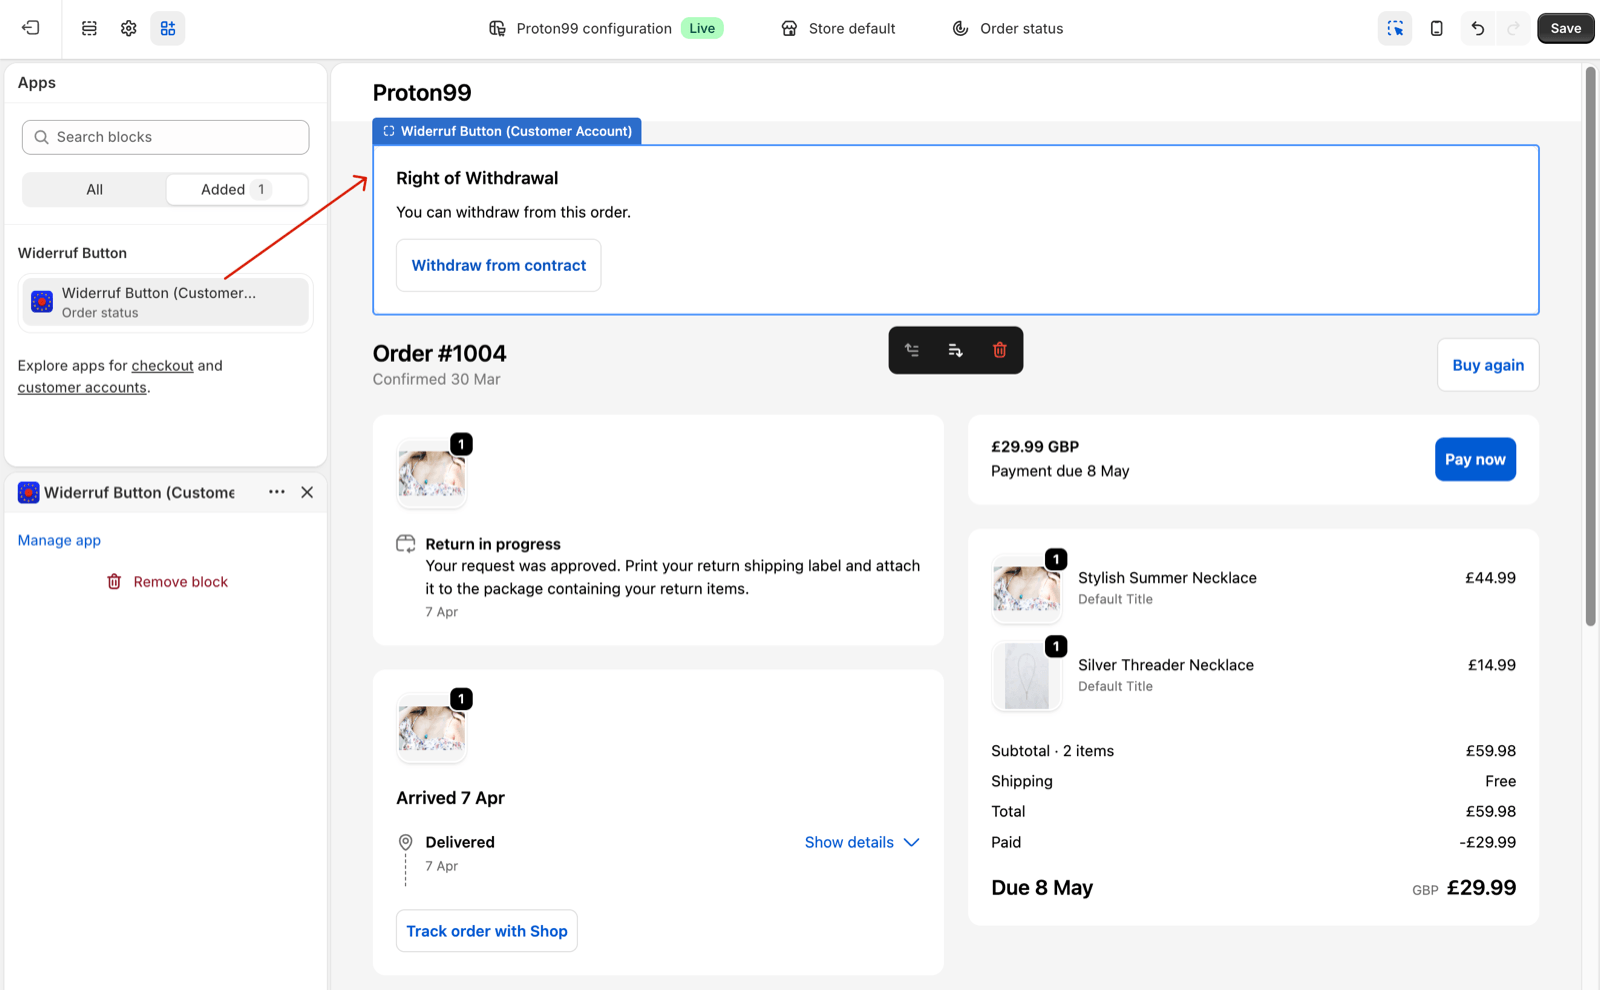Click the Save button

tap(1565, 28)
